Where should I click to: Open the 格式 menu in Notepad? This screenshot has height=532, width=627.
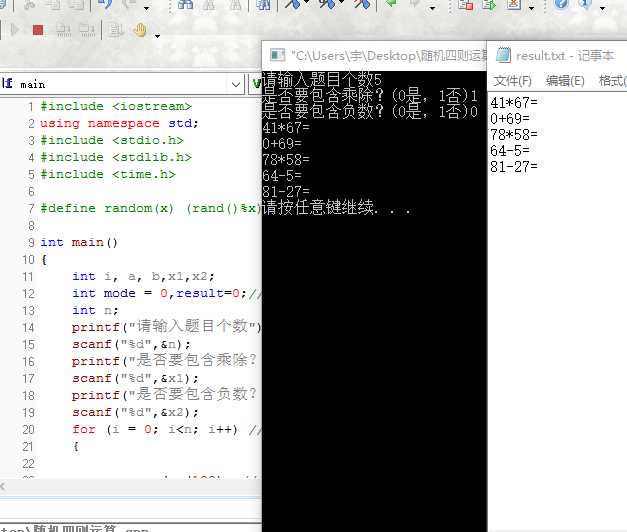click(613, 81)
